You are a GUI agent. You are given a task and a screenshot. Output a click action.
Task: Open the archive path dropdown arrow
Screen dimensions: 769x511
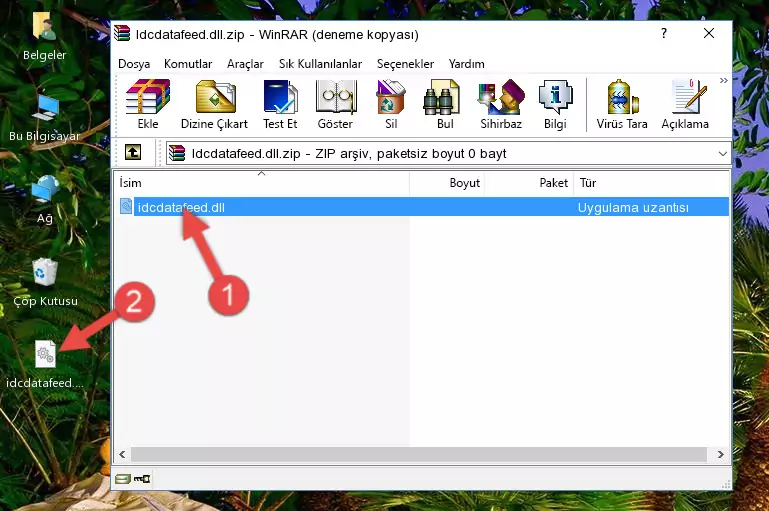pos(722,153)
